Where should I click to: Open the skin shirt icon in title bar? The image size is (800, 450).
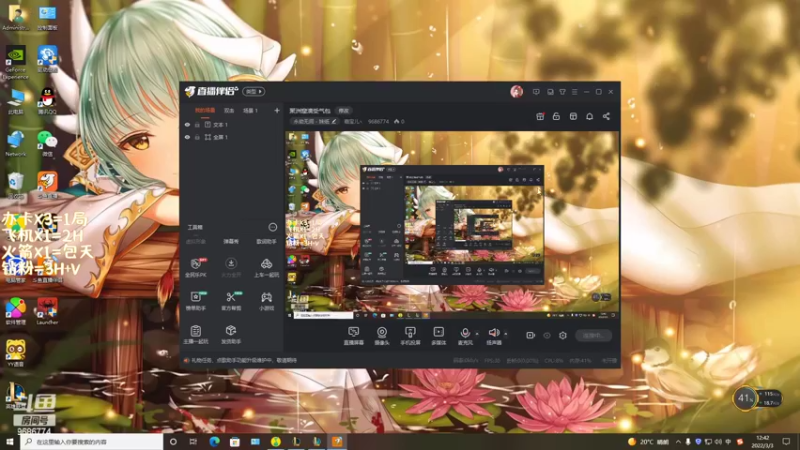click(x=562, y=92)
